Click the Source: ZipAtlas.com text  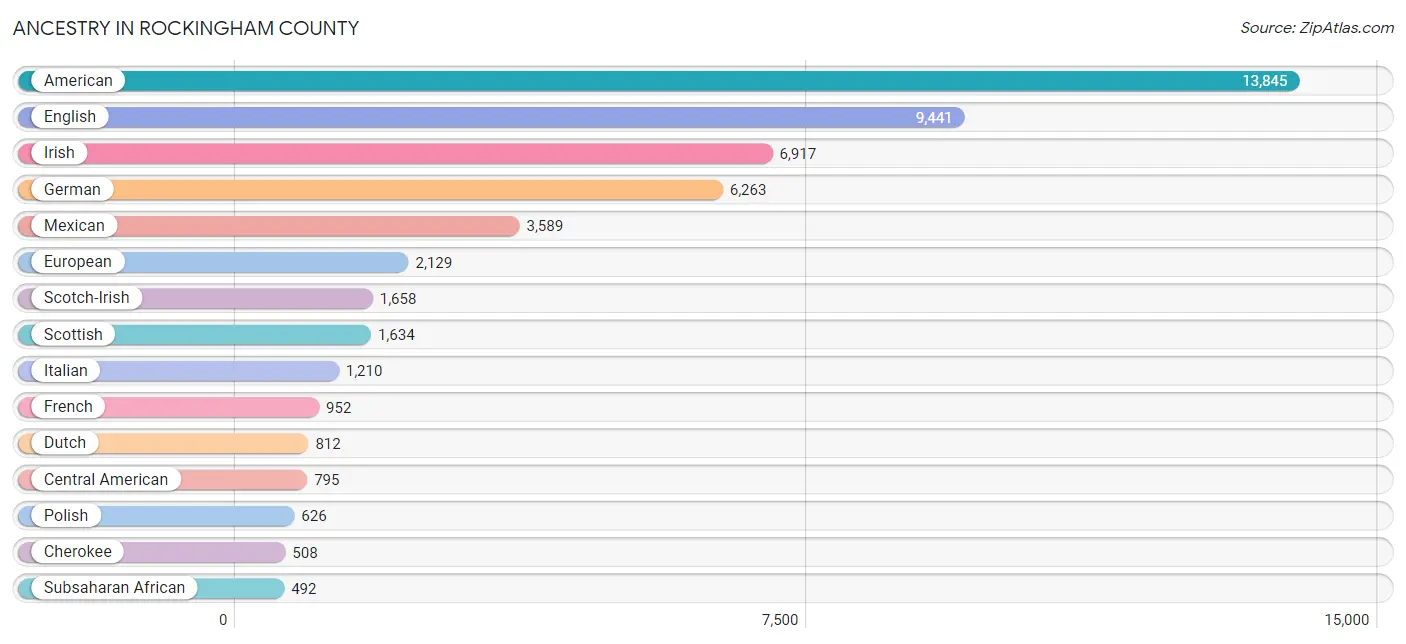pos(1317,28)
